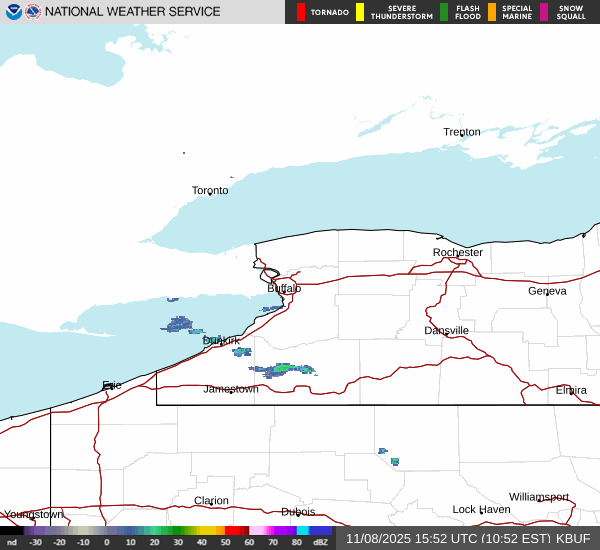The width and height of the screenshot is (600, 550).
Task: Click the Williamsport city label
Action: pos(538,497)
